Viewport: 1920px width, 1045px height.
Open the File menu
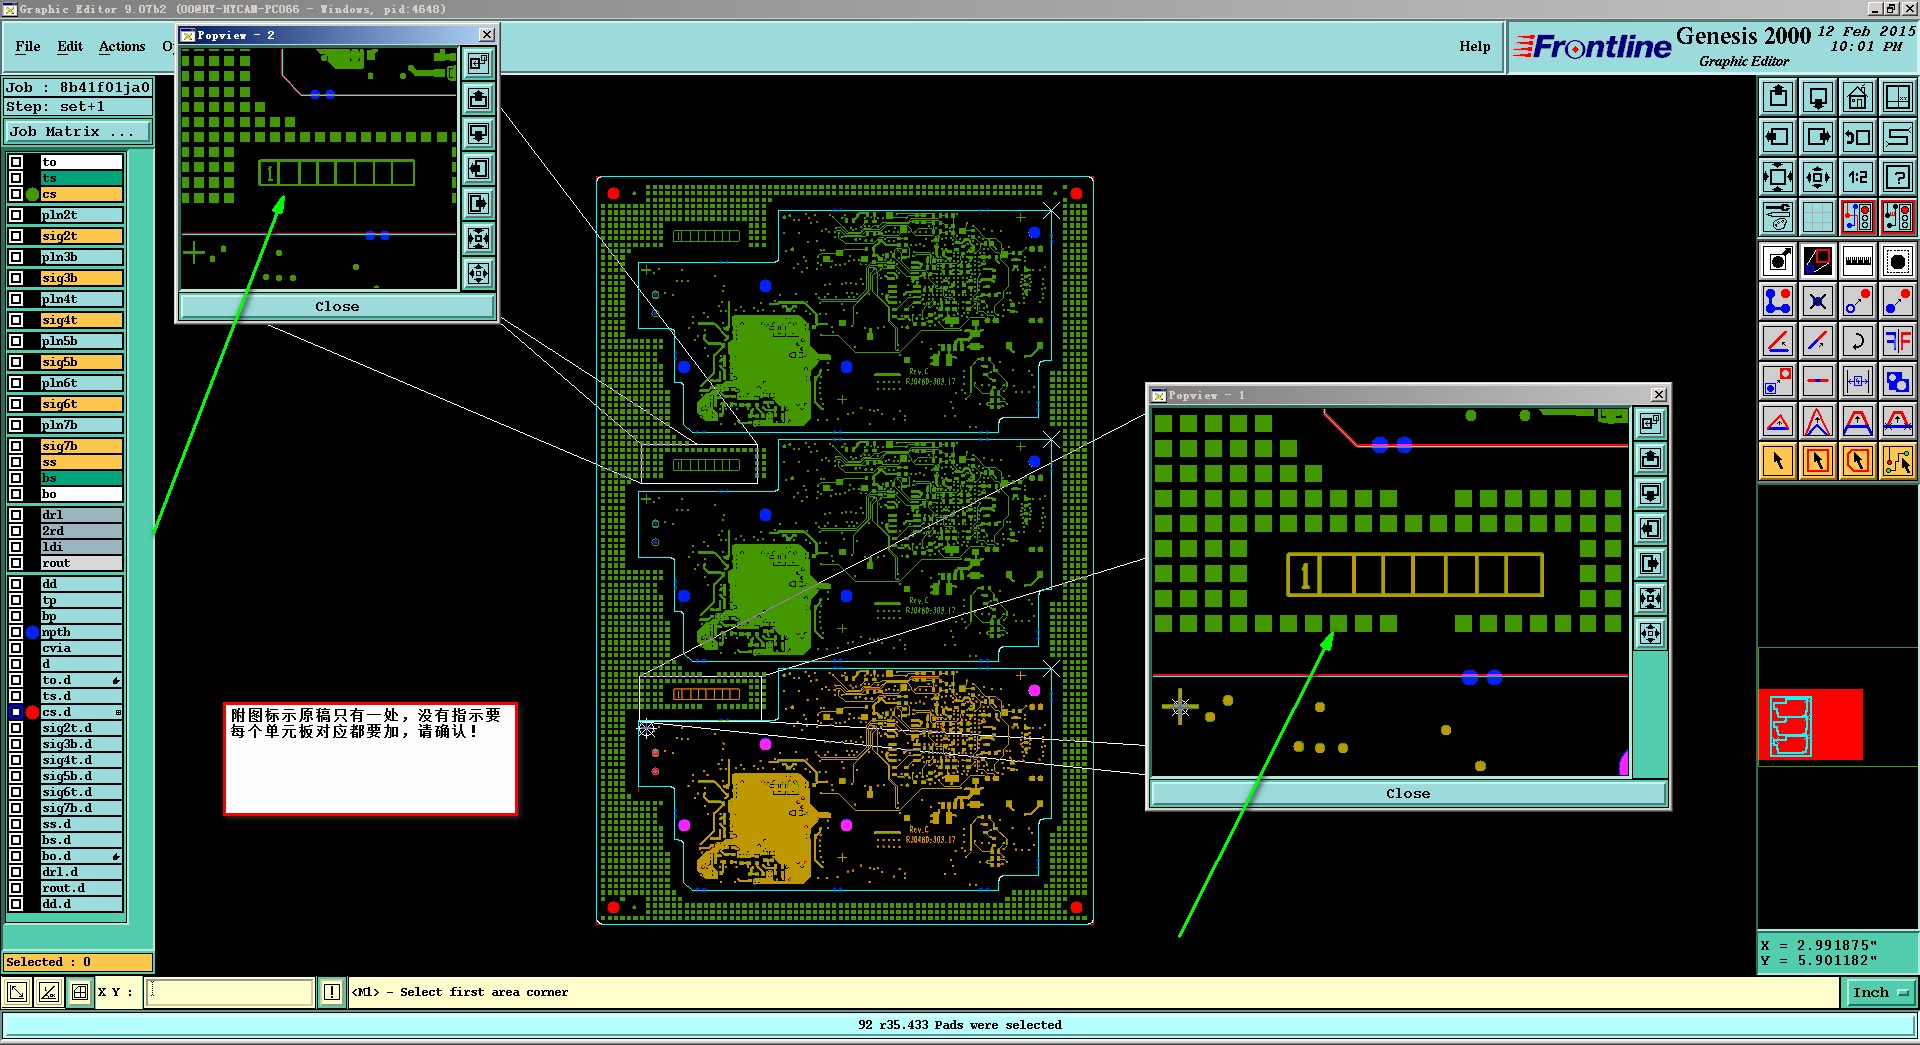(28, 46)
